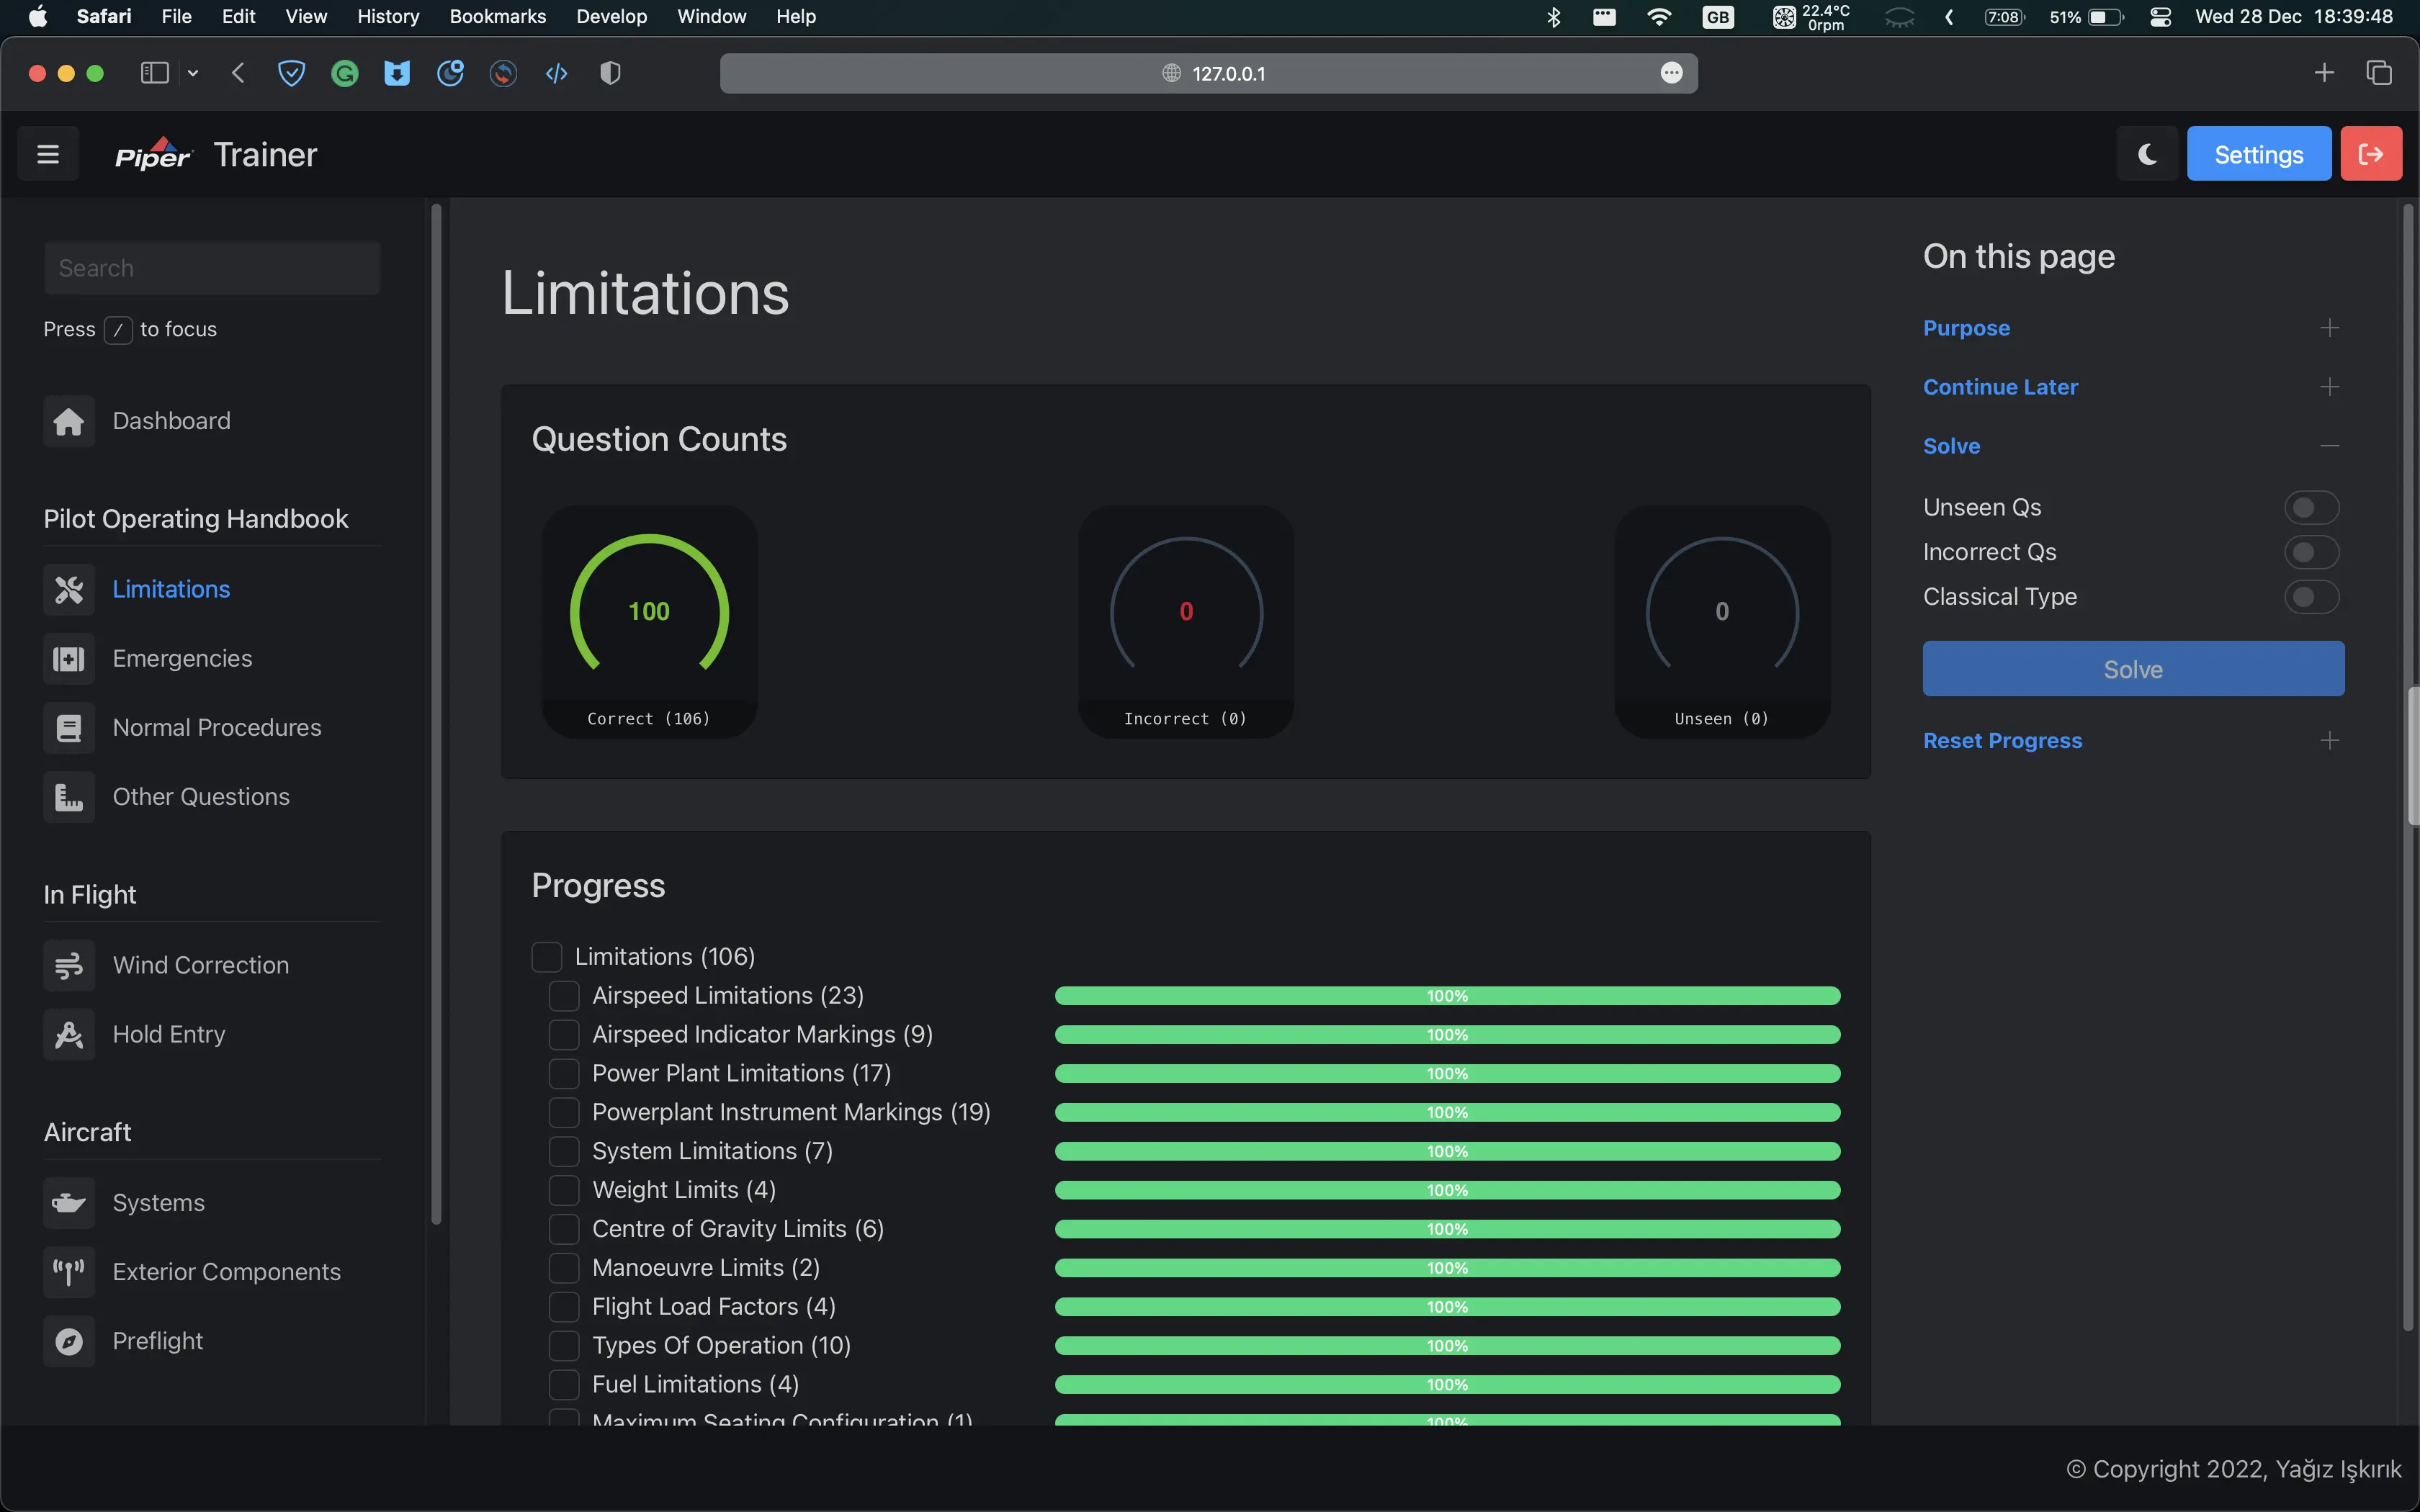The height and width of the screenshot is (1512, 2420).
Task: Check Weight Limits (4) checkbox
Action: coord(564,1190)
